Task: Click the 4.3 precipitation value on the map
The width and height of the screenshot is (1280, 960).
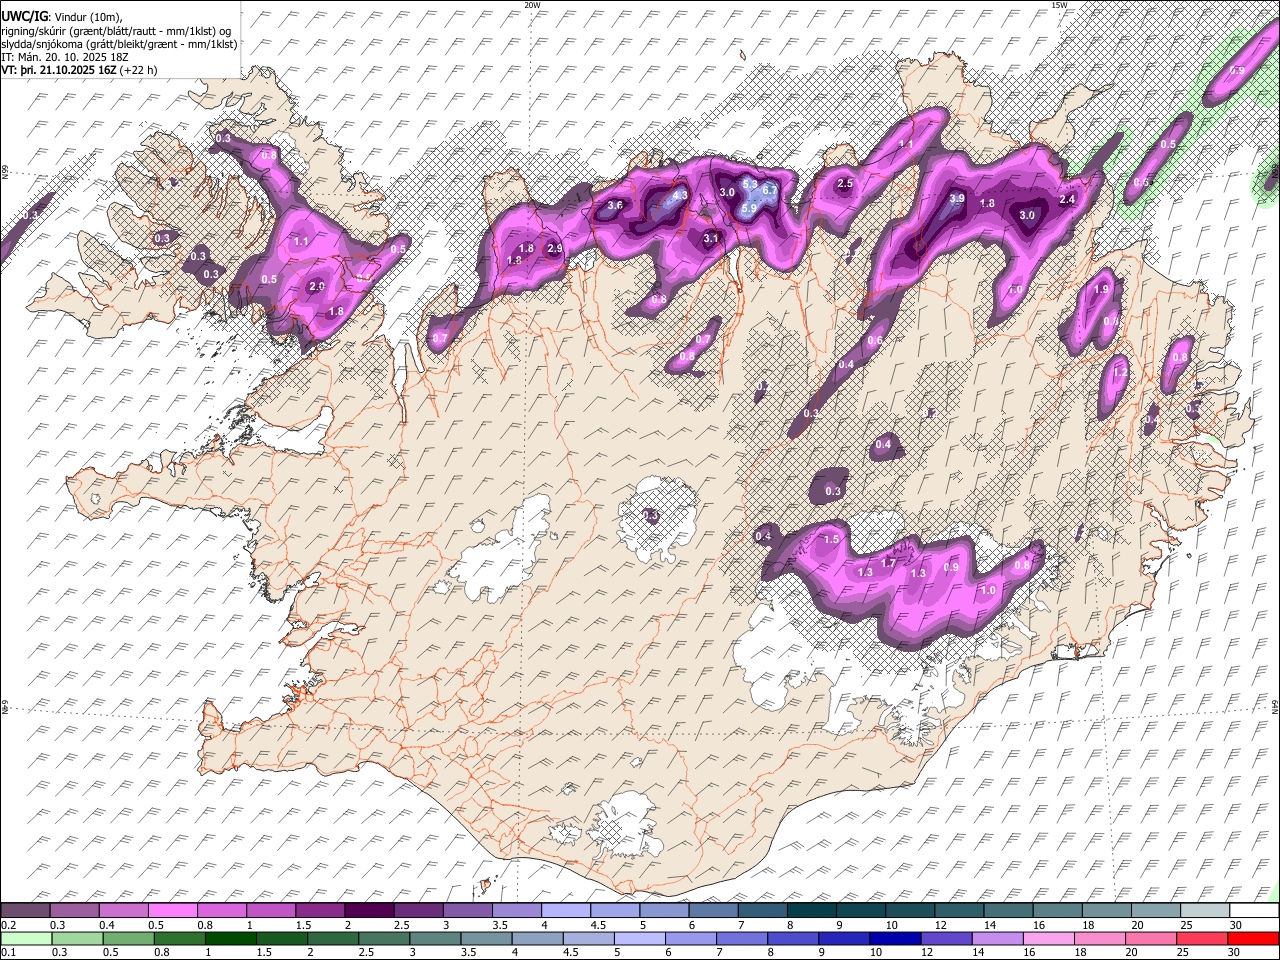Action: 680,196
